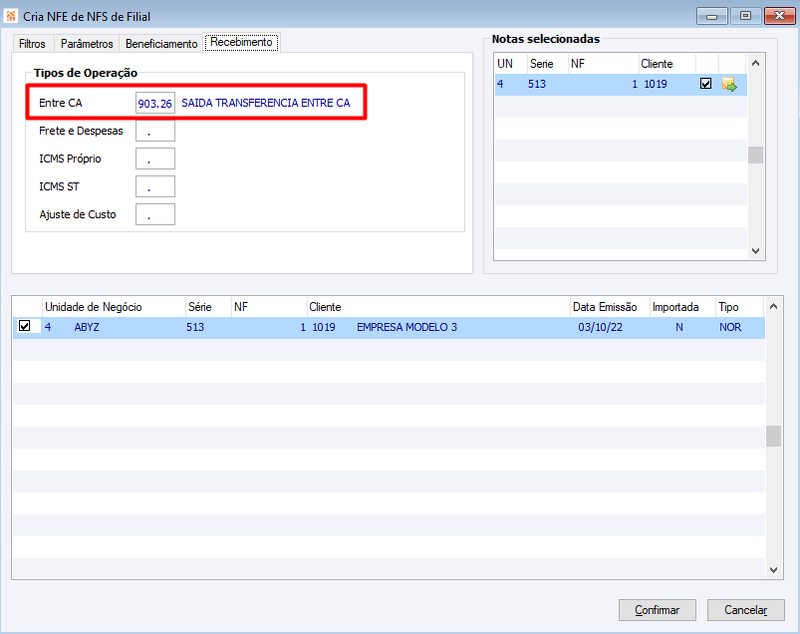Toggle the checkbox in Notas selecionadas row
This screenshot has height=634, width=800.
point(706,83)
